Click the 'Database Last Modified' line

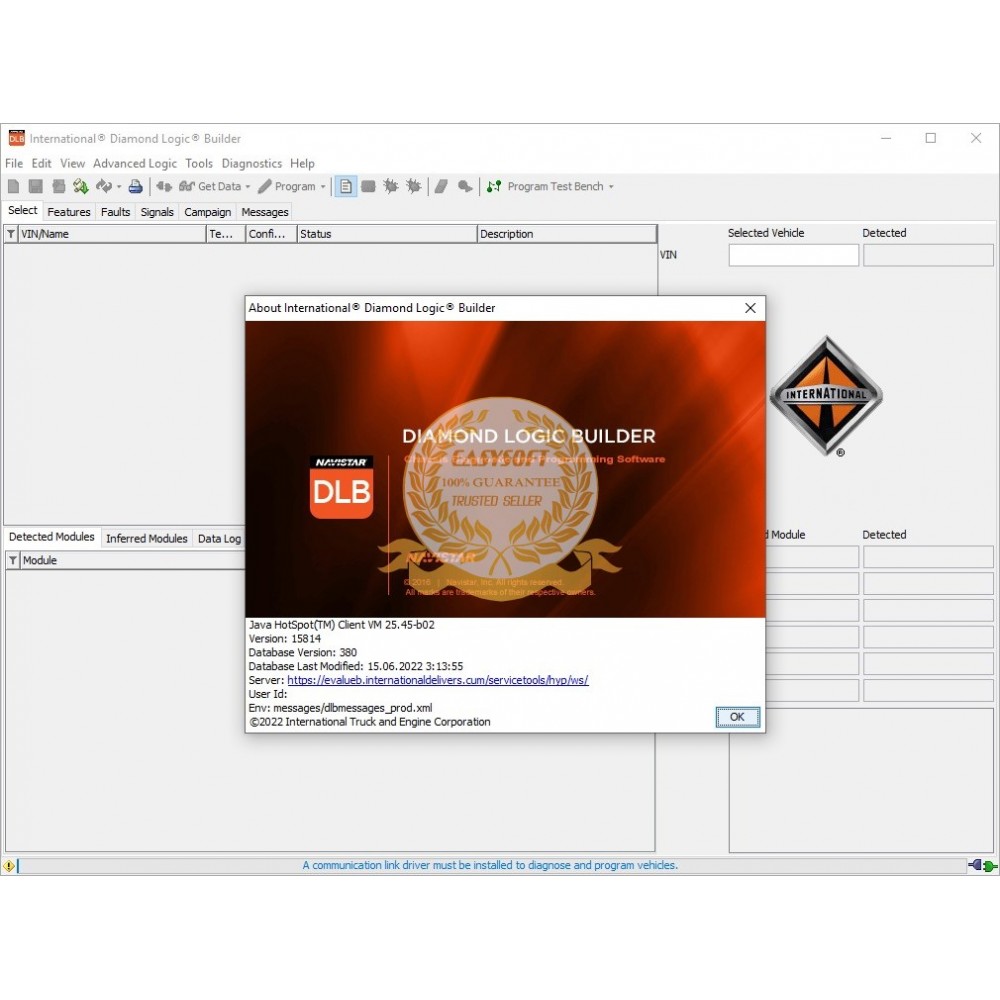click(x=355, y=666)
